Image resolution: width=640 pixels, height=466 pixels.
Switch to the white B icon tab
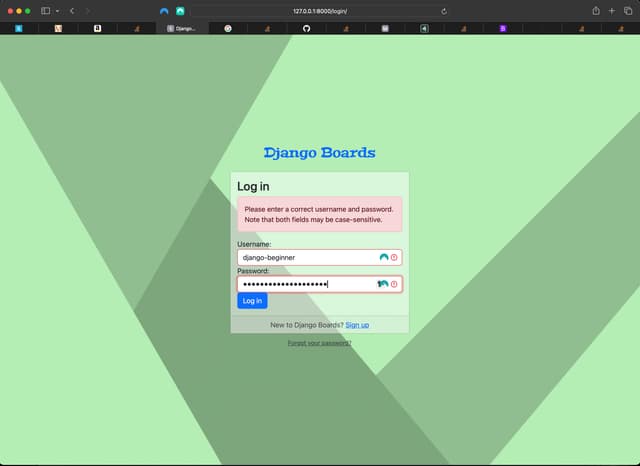98,28
